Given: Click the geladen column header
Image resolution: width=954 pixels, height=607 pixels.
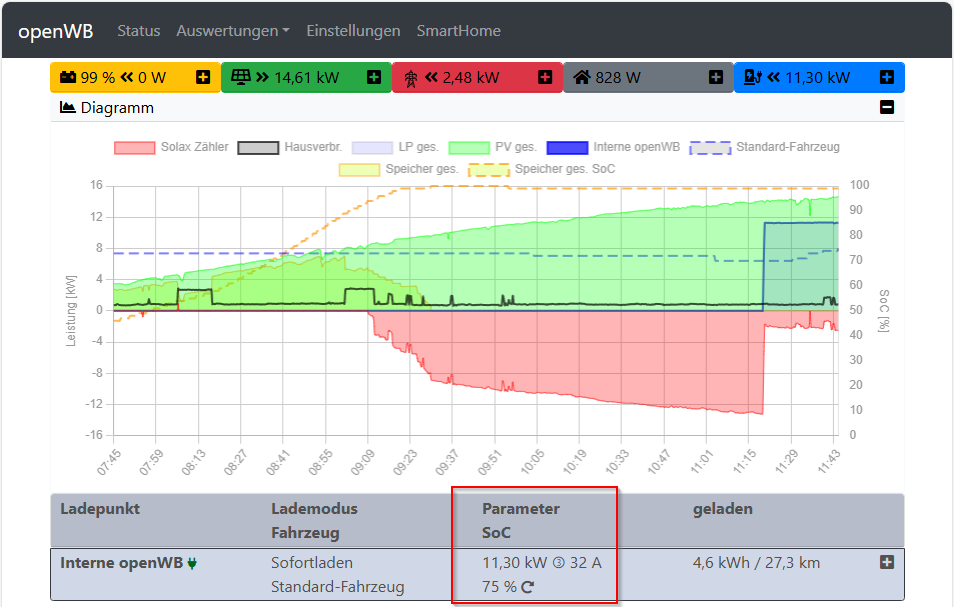Looking at the screenshot, I should 723,509.
